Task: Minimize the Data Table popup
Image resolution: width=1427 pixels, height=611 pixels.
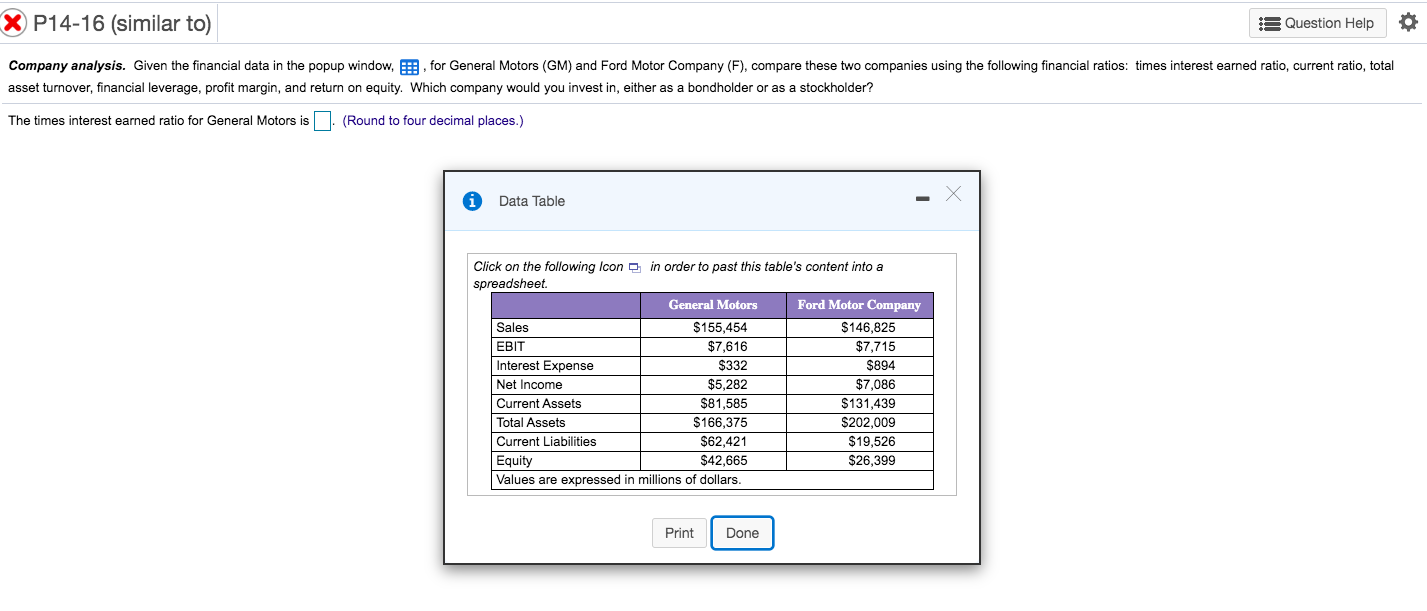Action: [x=921, y=200]
